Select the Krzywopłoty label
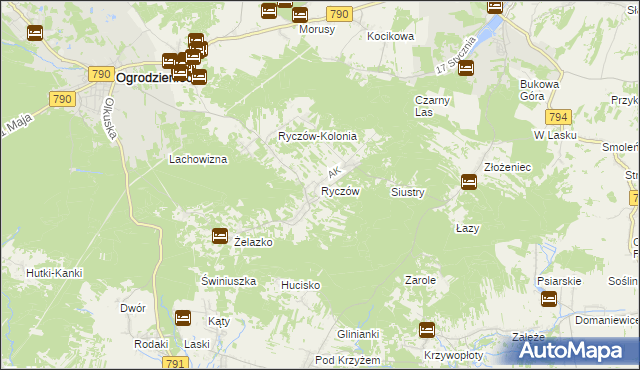 (453, 355)
